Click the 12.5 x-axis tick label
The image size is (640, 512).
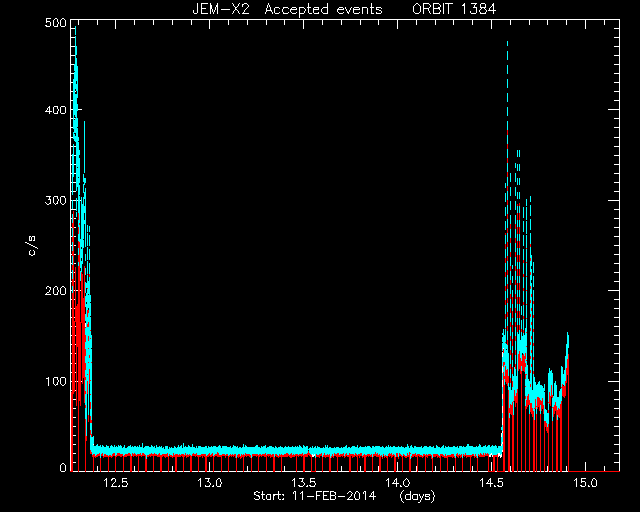[116, 483]
